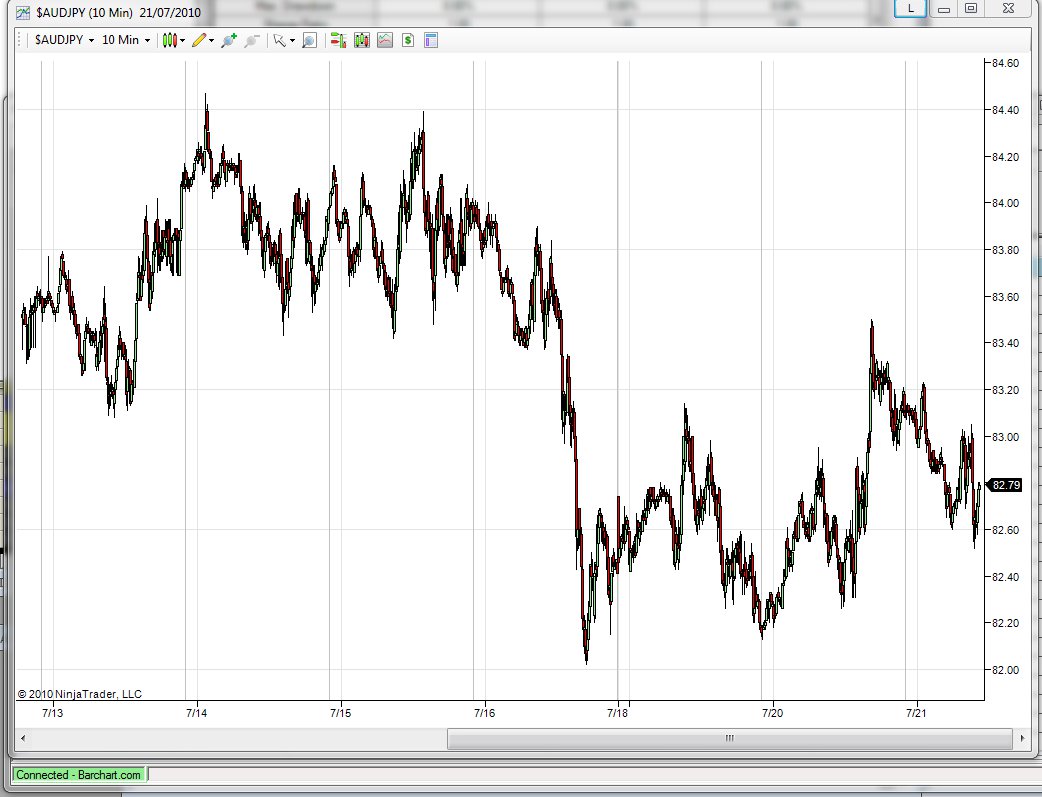Toggle the chart trader icon

tap(338, 41)
